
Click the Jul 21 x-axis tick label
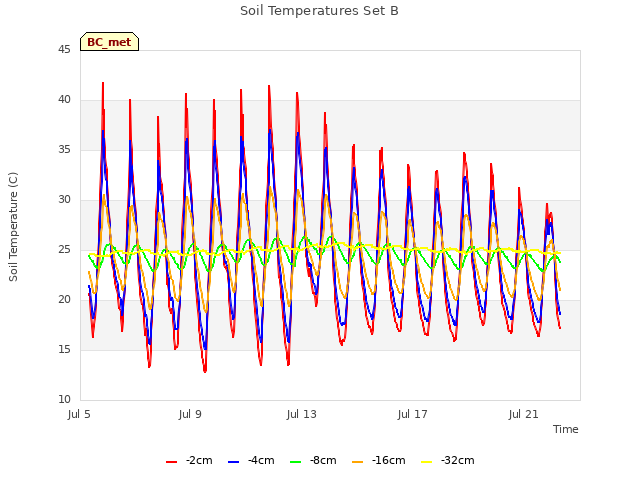[524, 415]
